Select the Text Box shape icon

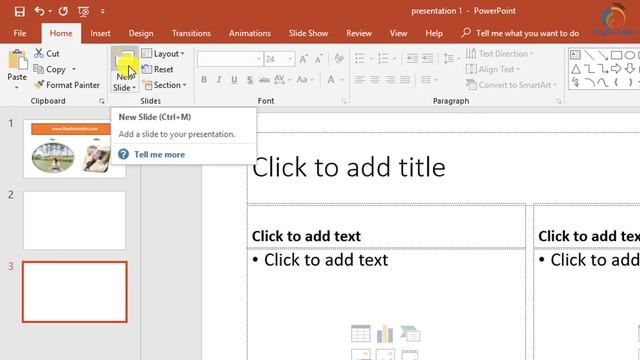point(575,55)
